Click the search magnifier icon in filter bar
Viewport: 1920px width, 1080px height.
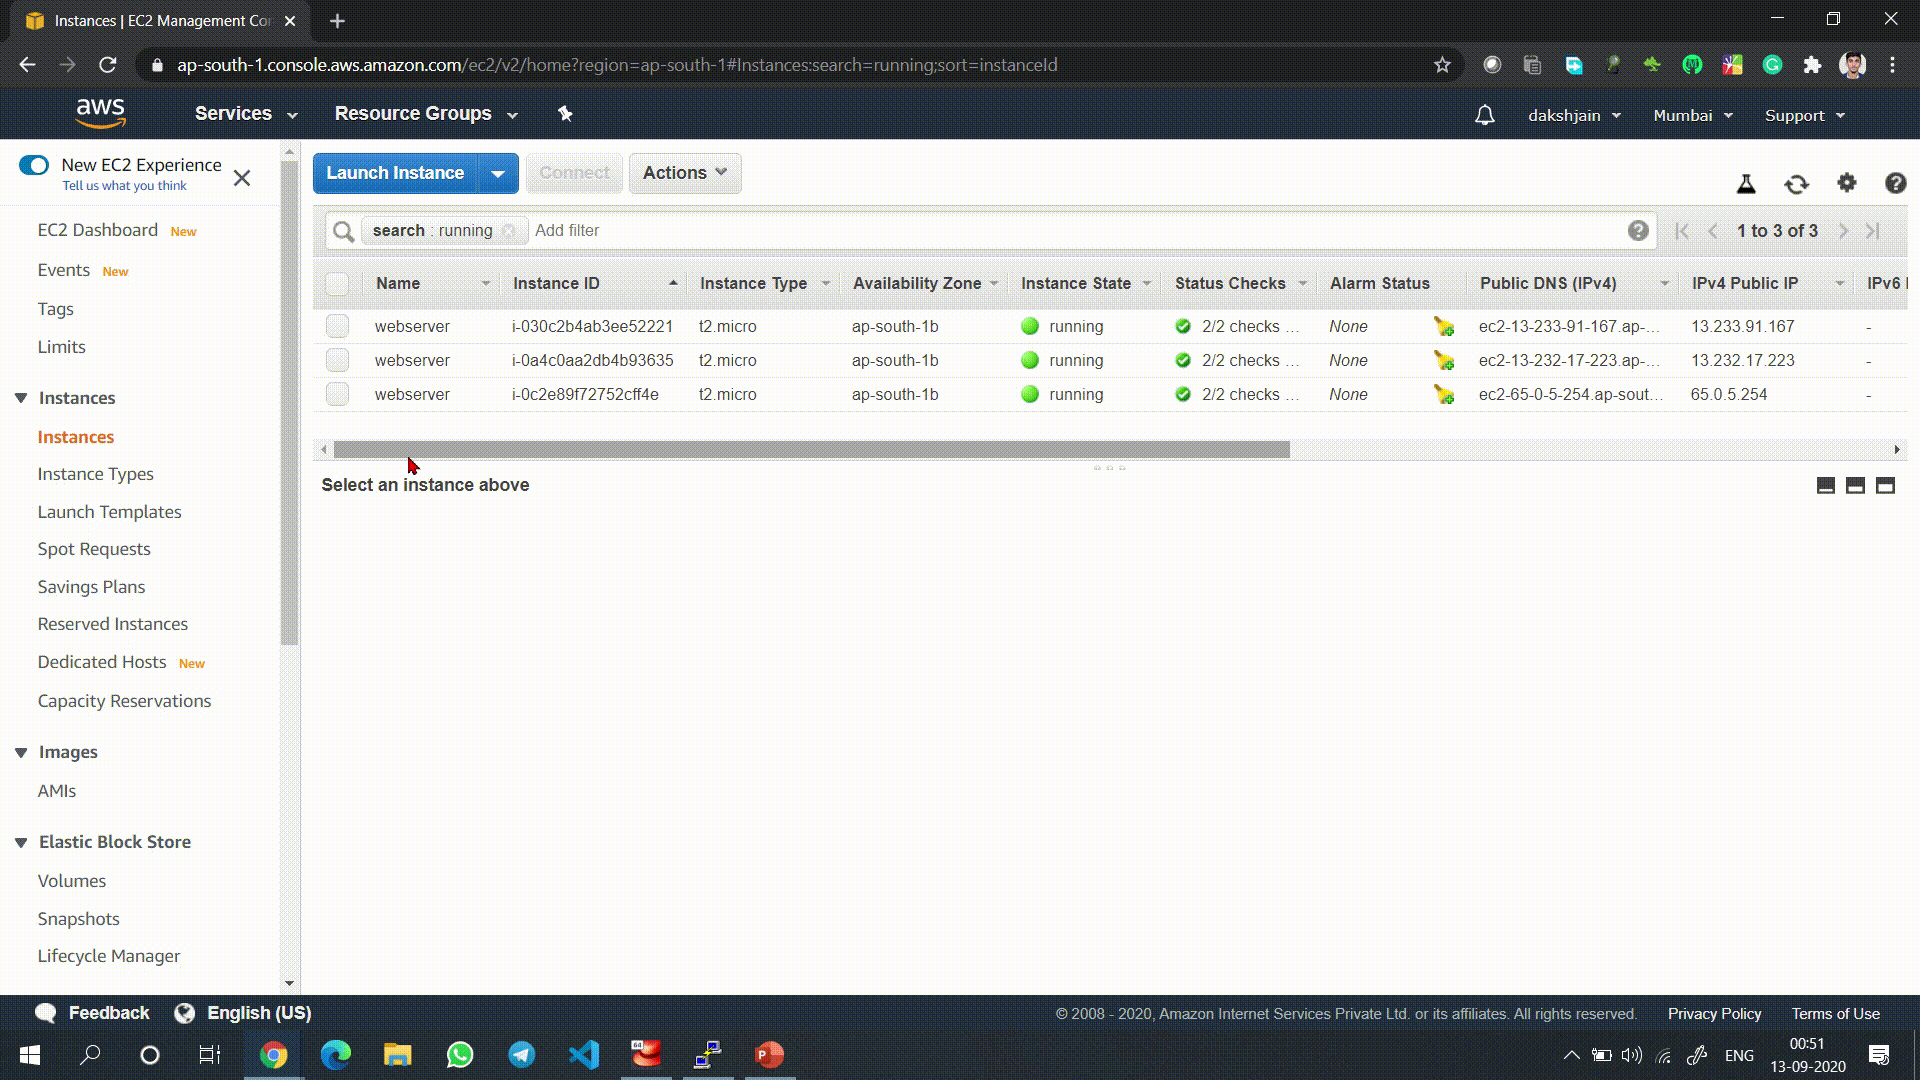tap(343, 231)
